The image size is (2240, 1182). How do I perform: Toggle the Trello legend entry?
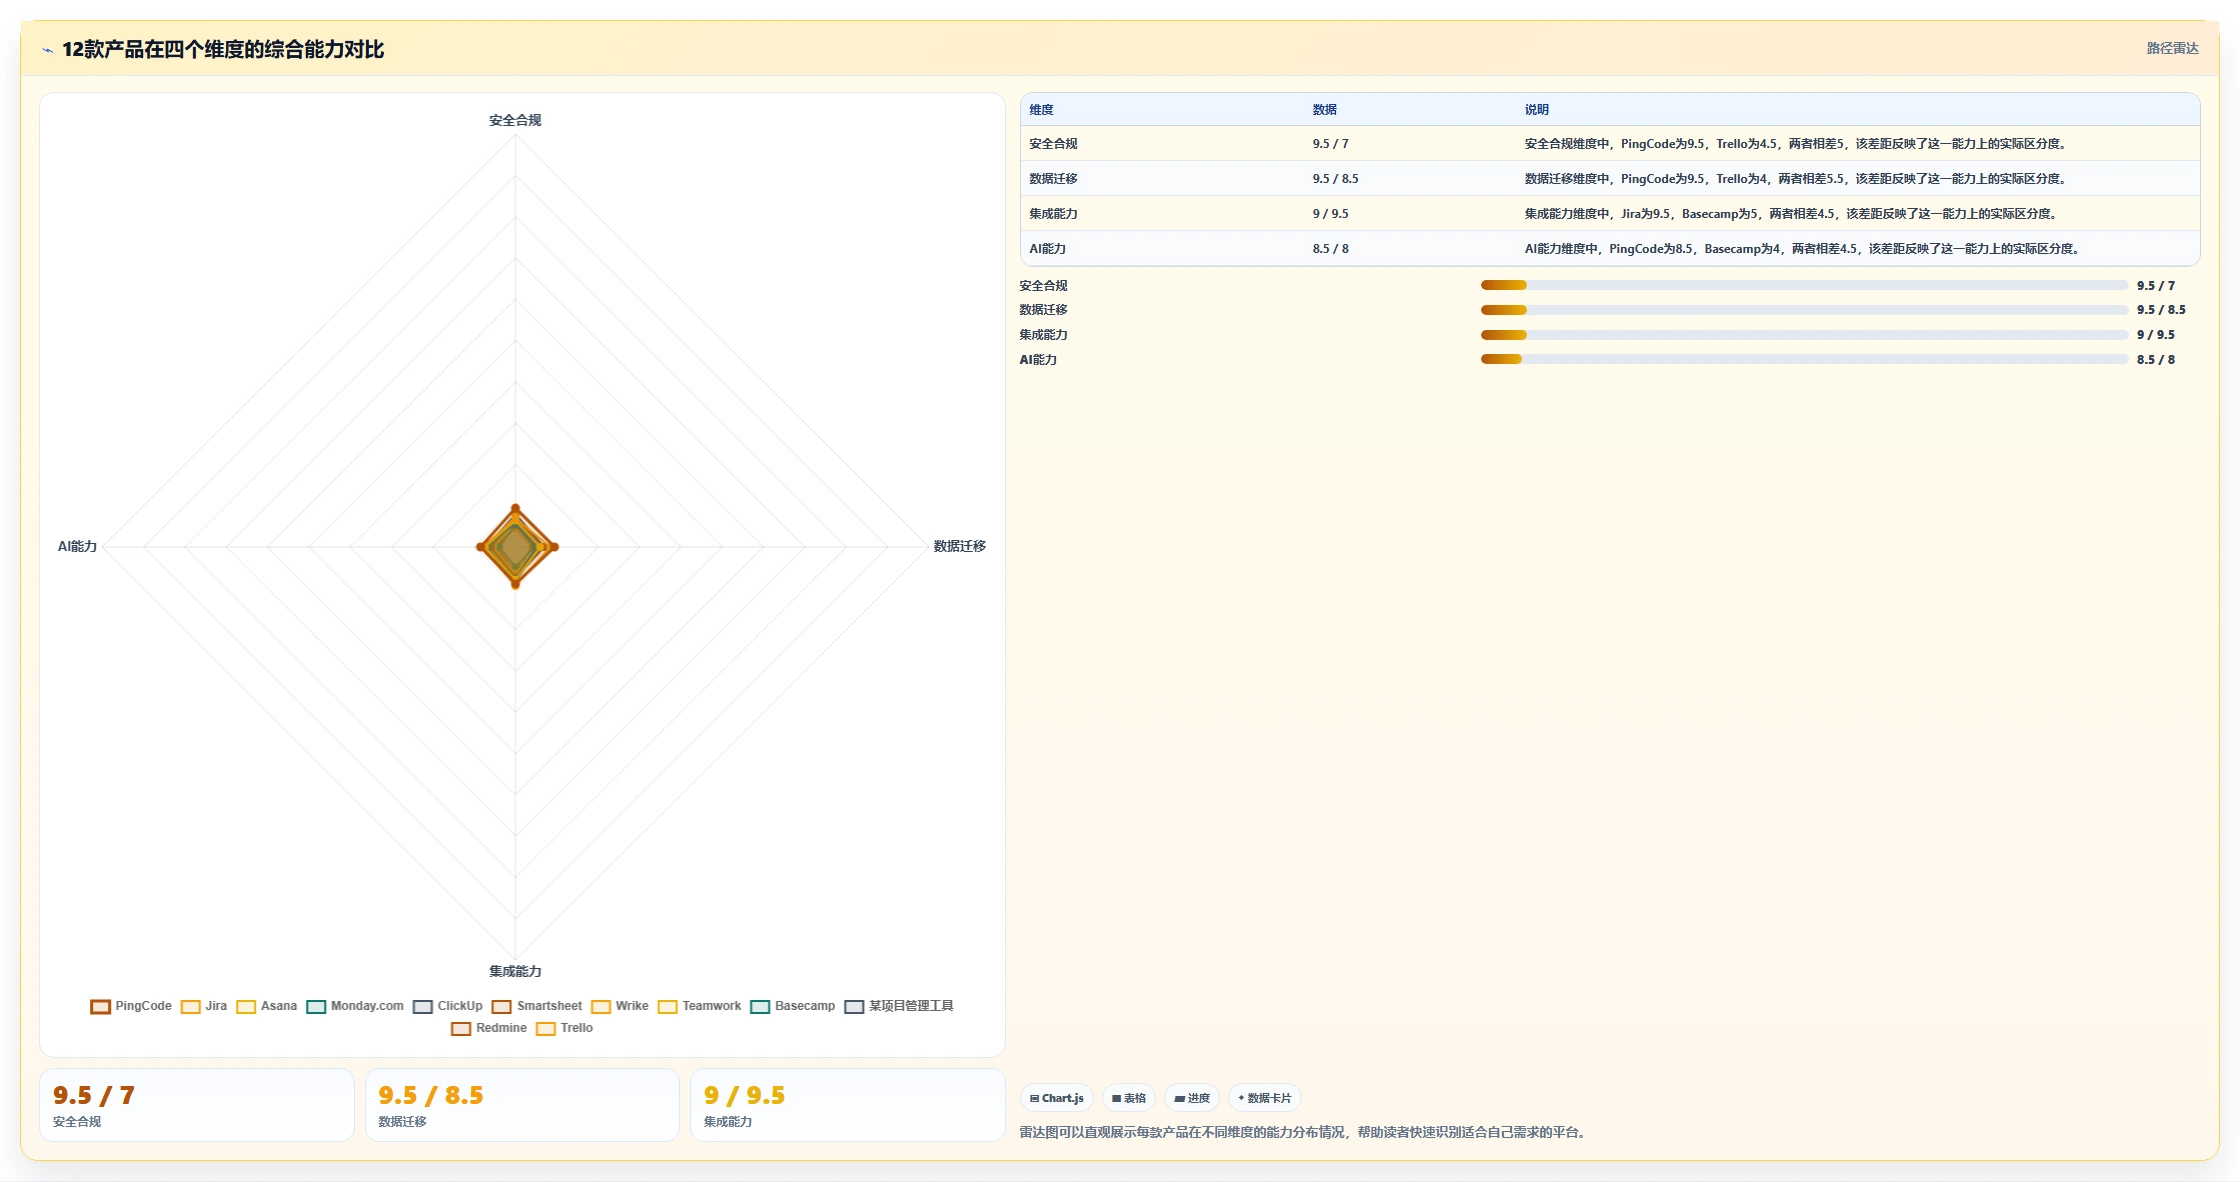click(x=565, y=1028)
